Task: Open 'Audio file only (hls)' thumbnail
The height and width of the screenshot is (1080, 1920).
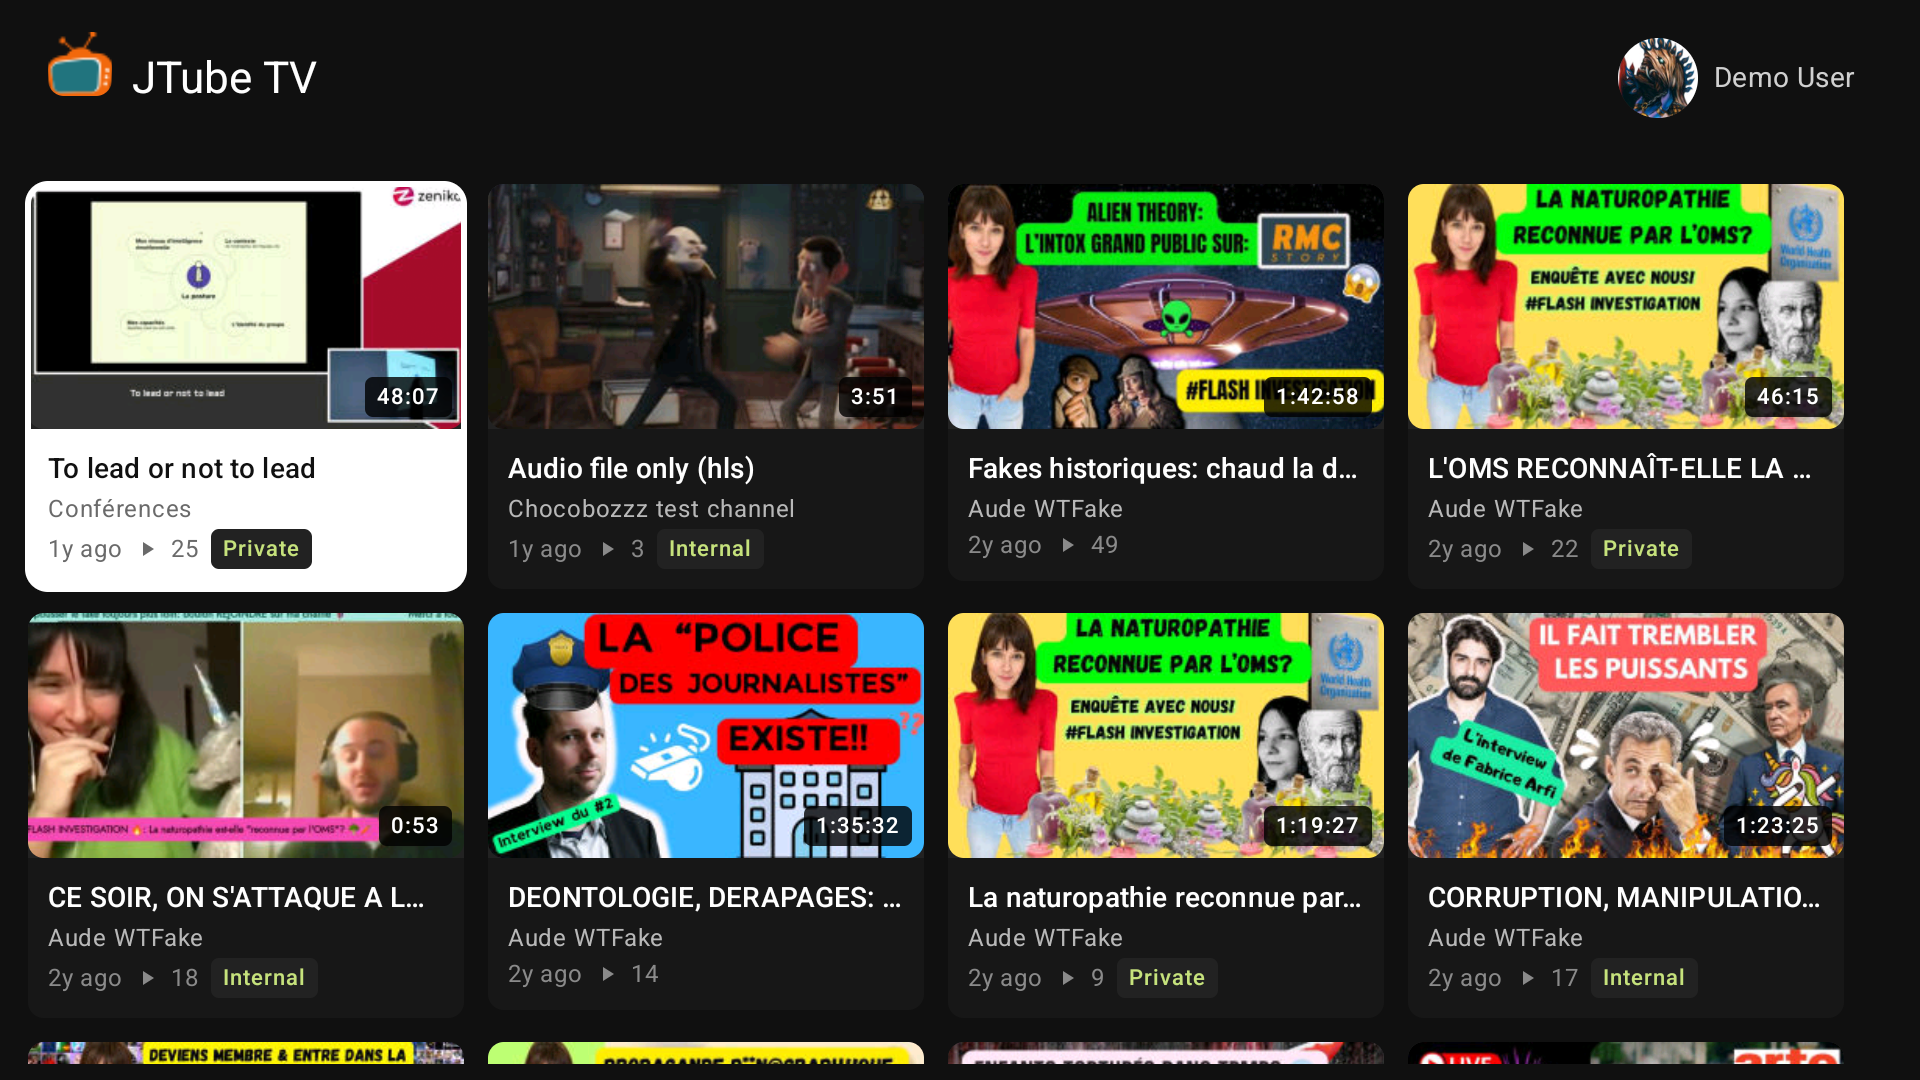Action: click(x=706, y=307)
